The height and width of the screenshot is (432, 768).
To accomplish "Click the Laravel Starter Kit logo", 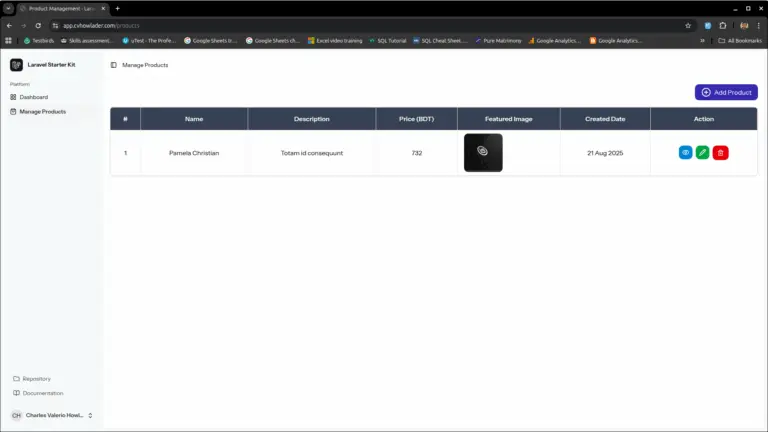I will [x=16, y=64].
